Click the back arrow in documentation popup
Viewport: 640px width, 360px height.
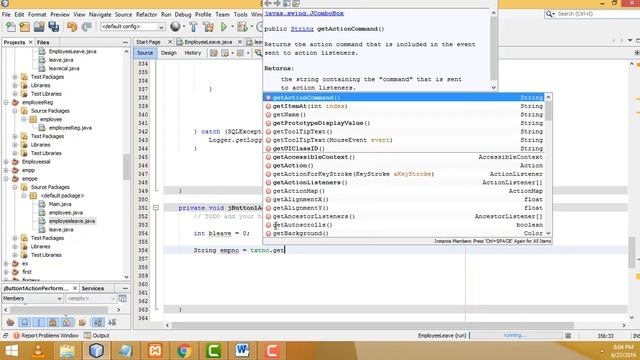(268, 4)
